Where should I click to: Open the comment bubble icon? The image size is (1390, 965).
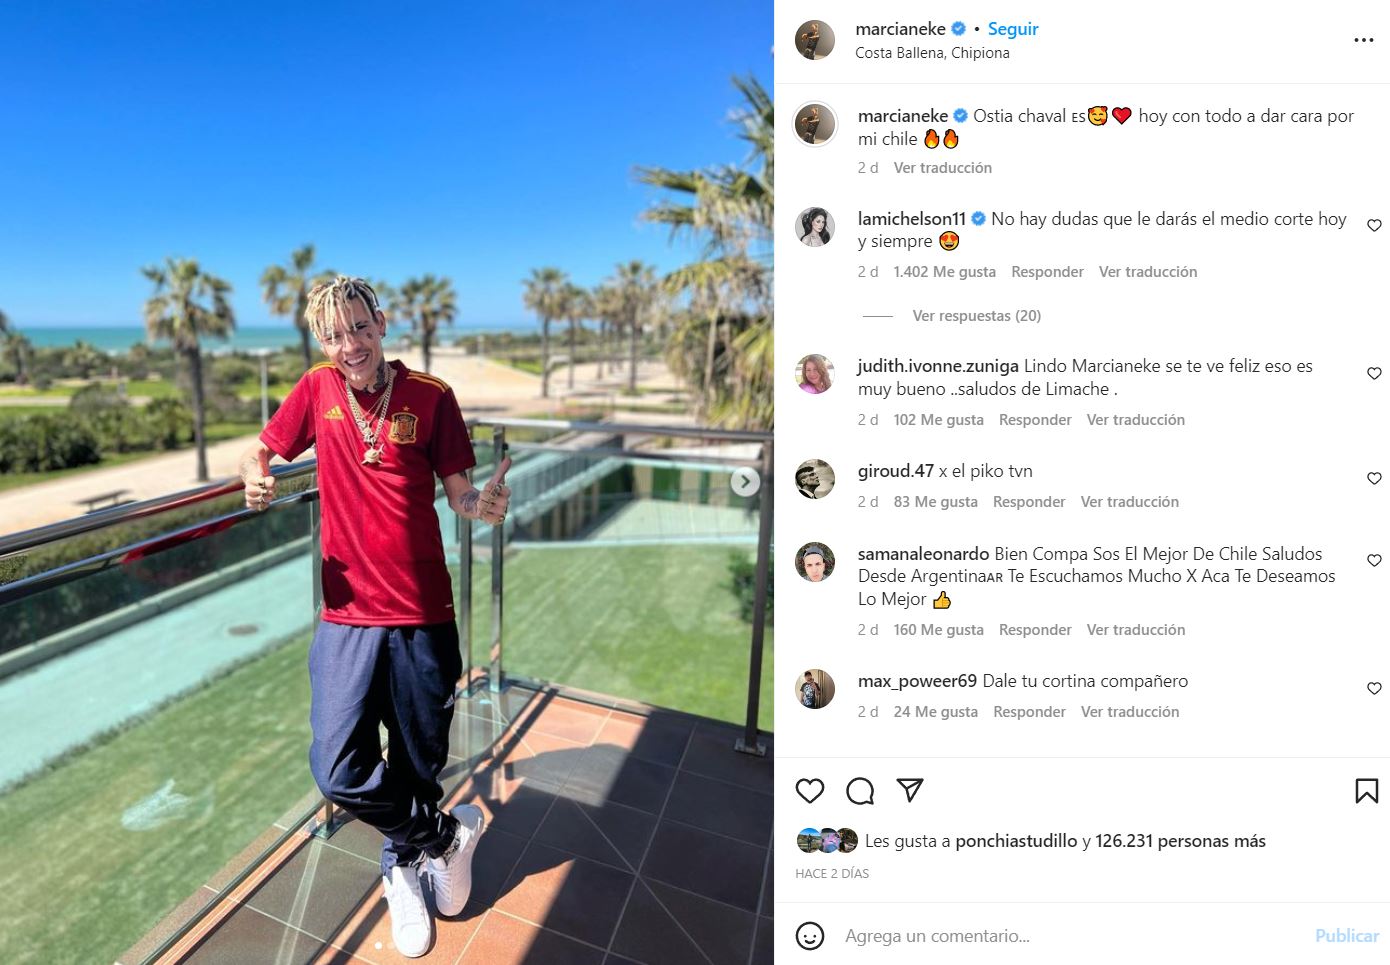(860, 791)
